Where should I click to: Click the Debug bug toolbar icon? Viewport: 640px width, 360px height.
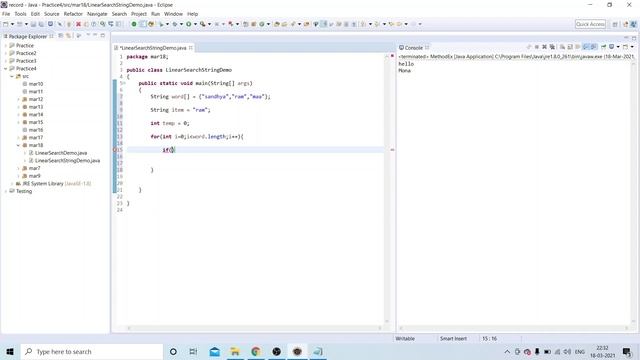[x=175, y=24]
